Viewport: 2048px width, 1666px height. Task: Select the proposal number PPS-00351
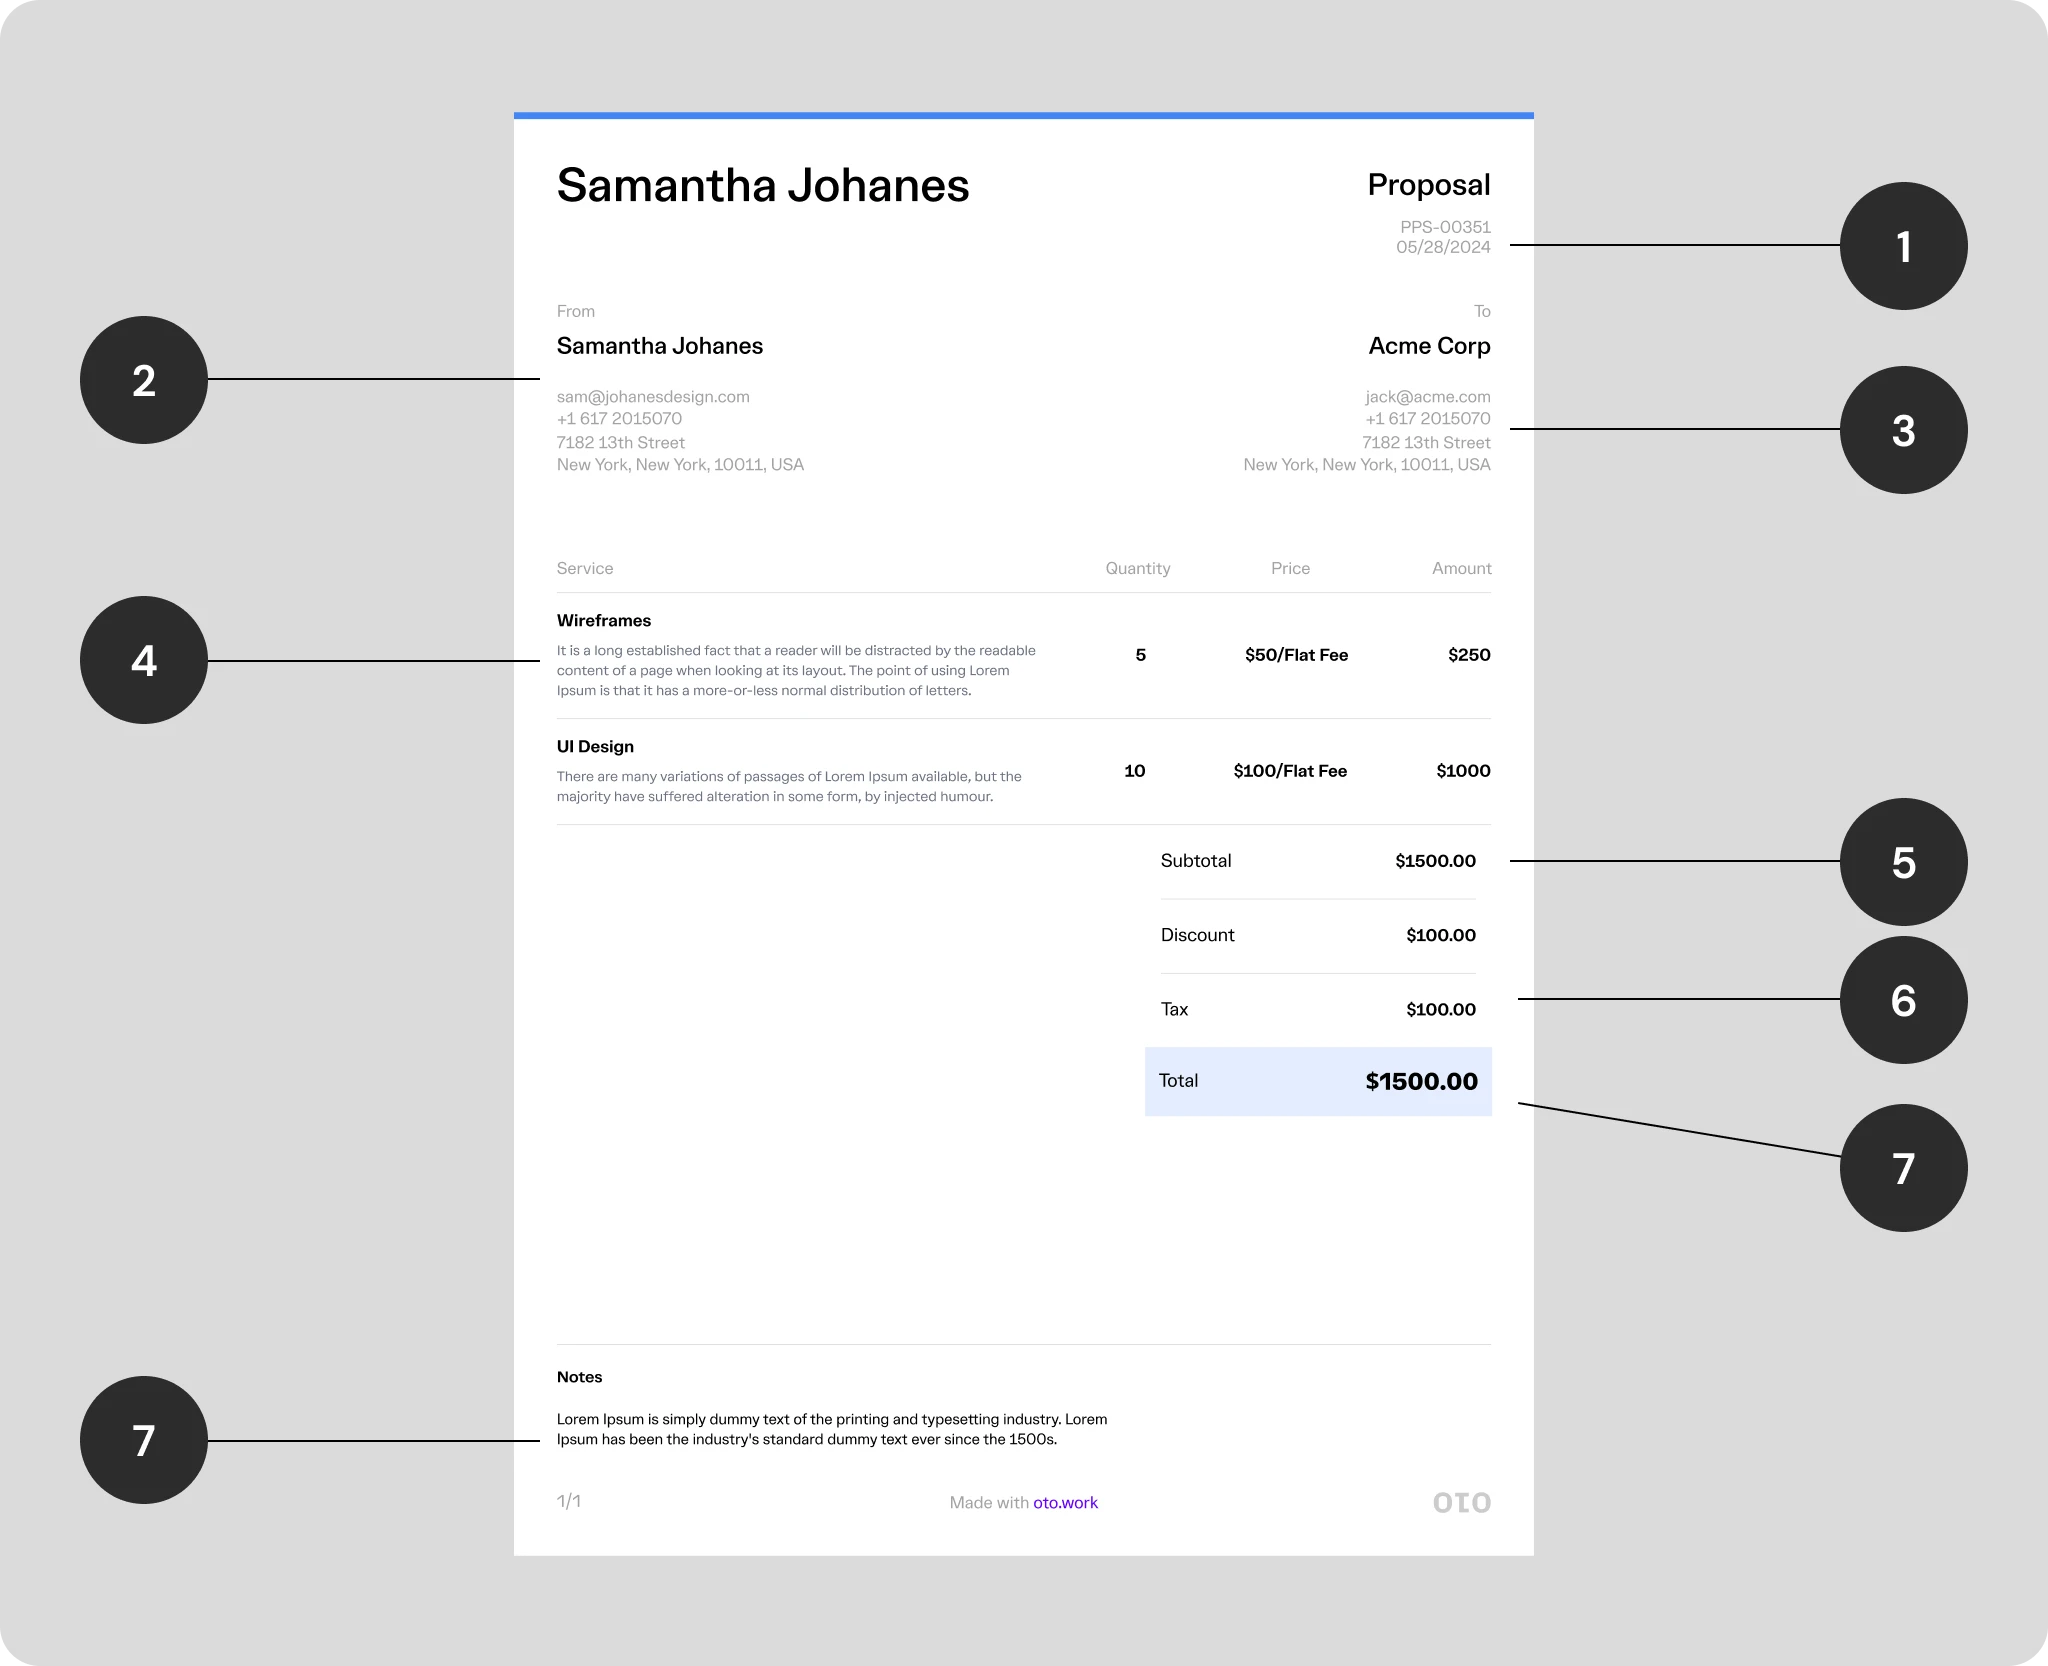point(1441,227)
